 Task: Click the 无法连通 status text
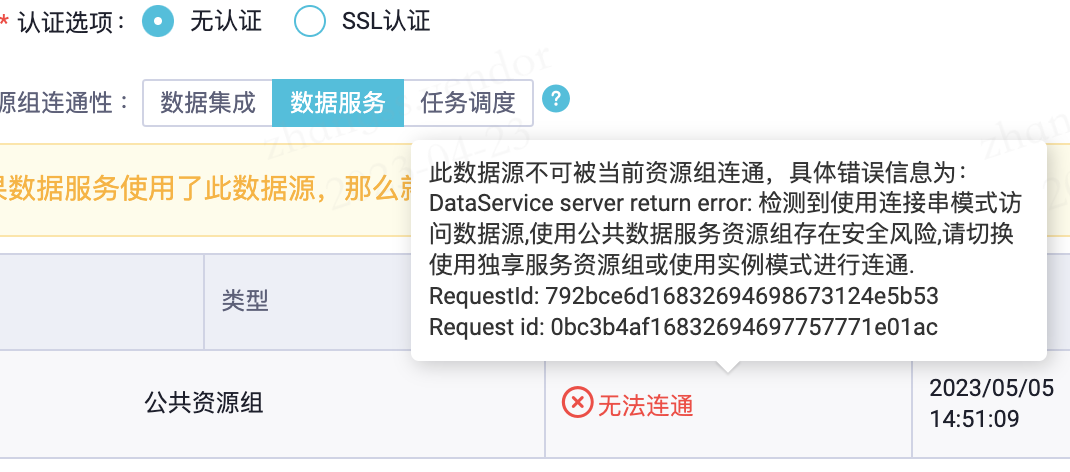[645, 405]
